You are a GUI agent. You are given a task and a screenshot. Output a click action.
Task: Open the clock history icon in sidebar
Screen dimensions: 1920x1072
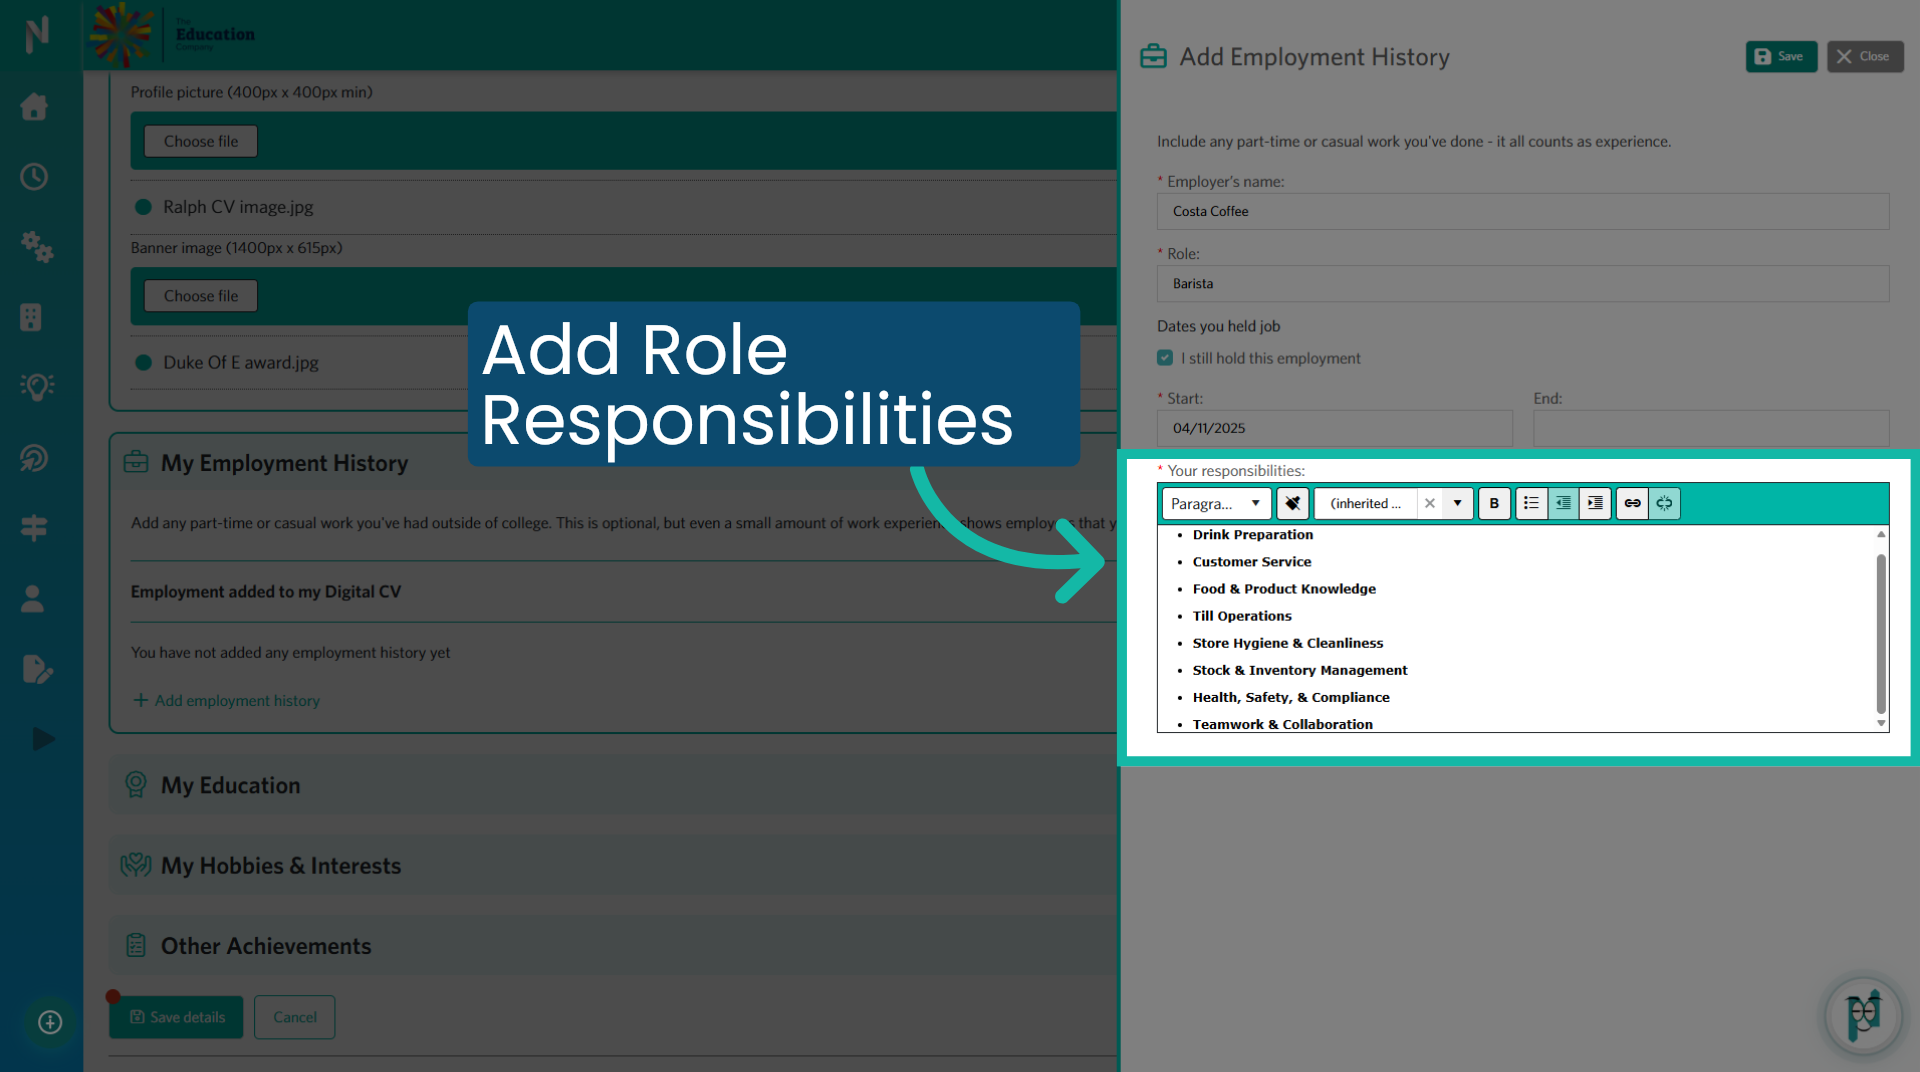(34, 177)
